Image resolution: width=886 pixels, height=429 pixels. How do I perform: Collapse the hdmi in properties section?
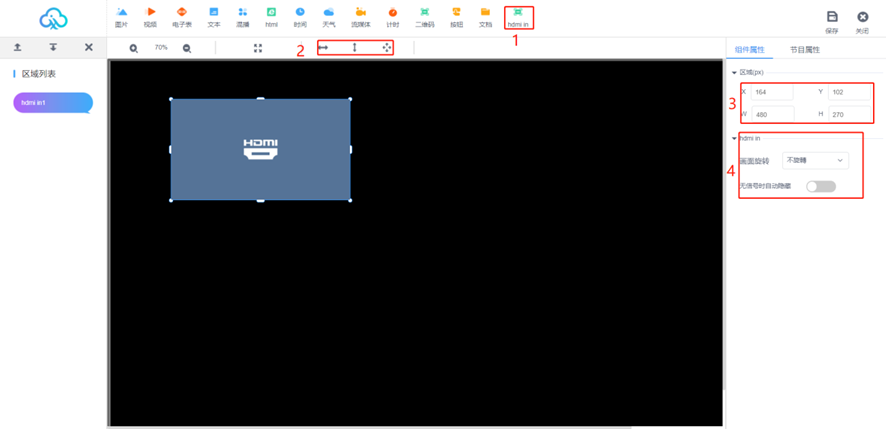point(735,138)
